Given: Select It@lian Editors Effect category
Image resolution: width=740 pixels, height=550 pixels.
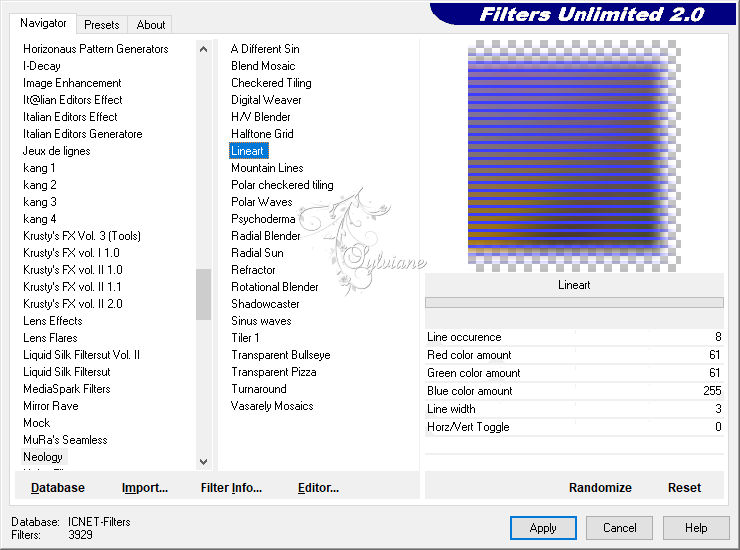Looking at the screenshot, I should click(72, 100).
